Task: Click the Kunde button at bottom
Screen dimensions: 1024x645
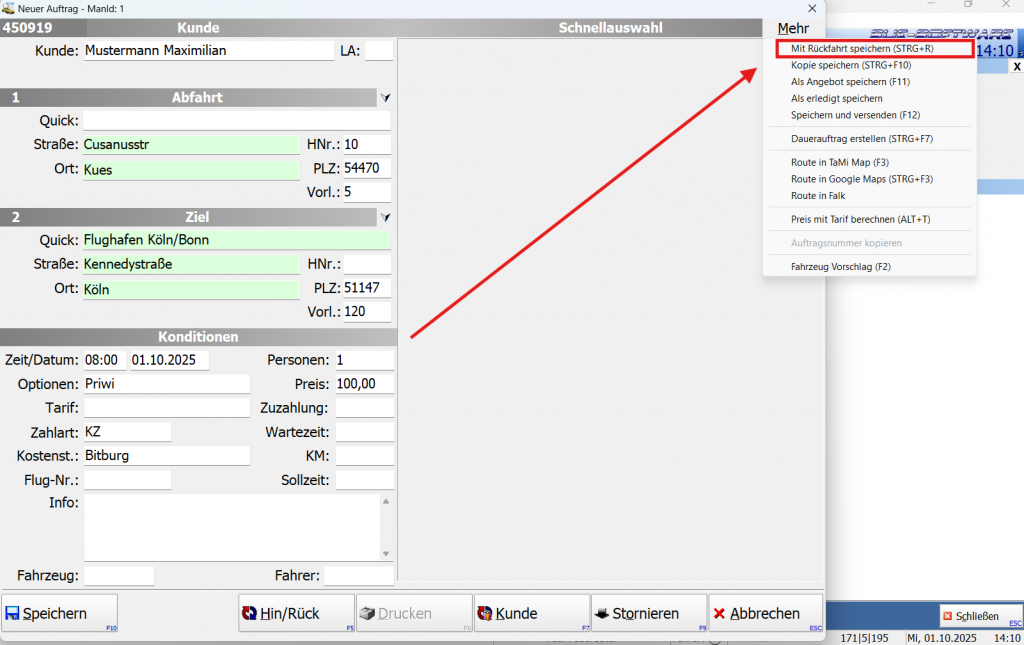Action: click(x=532, y=613)
